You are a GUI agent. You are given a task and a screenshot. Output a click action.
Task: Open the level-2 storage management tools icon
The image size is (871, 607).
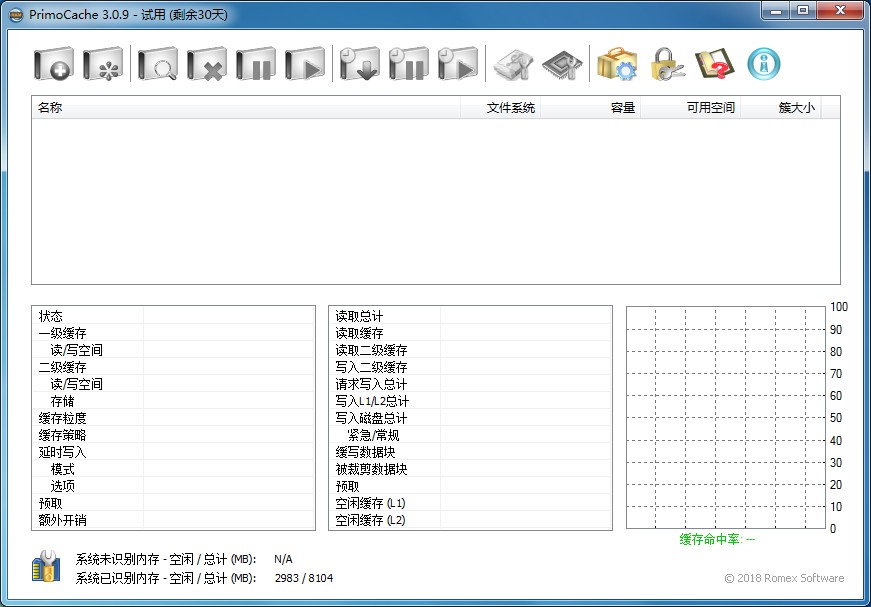coord(514,65)
